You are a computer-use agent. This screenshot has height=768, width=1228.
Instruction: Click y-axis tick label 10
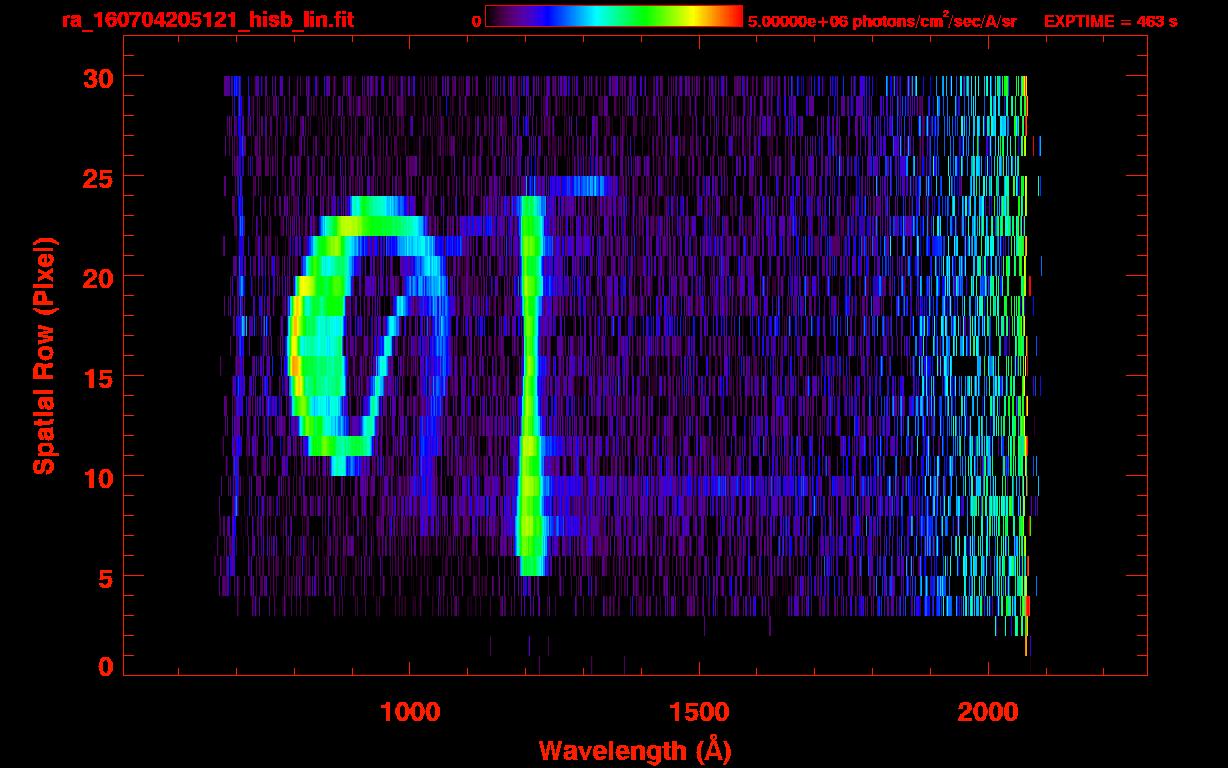tap(97, 477)
